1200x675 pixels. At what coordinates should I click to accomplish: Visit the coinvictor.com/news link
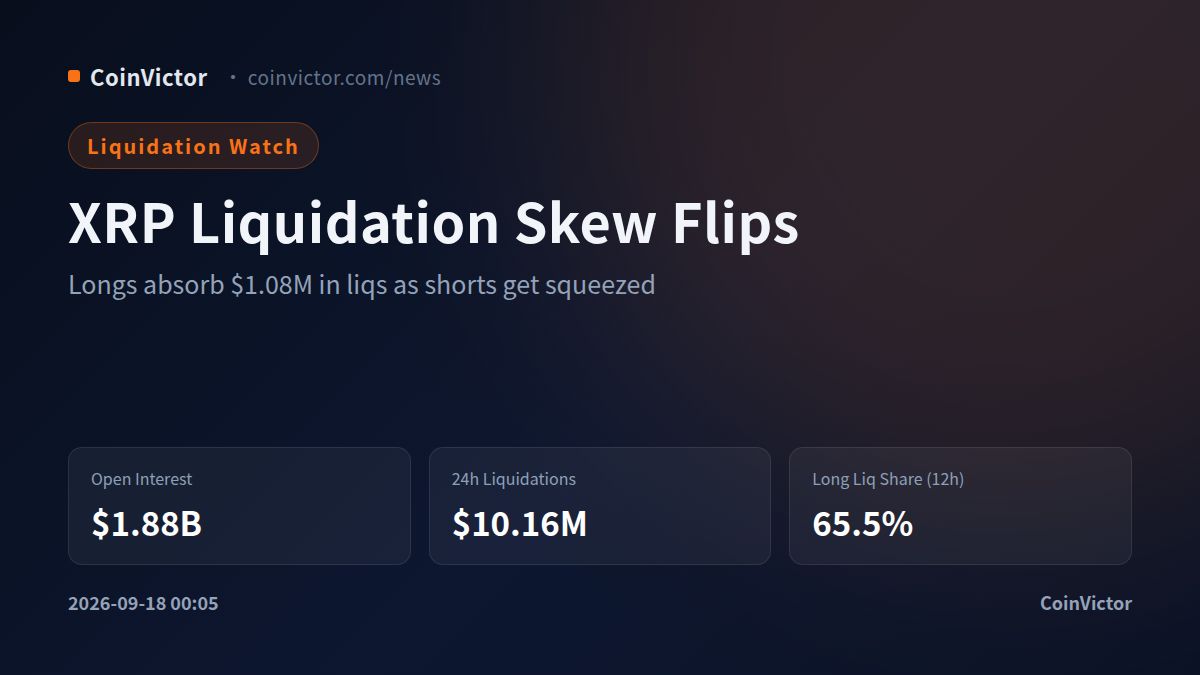[344, 78]
